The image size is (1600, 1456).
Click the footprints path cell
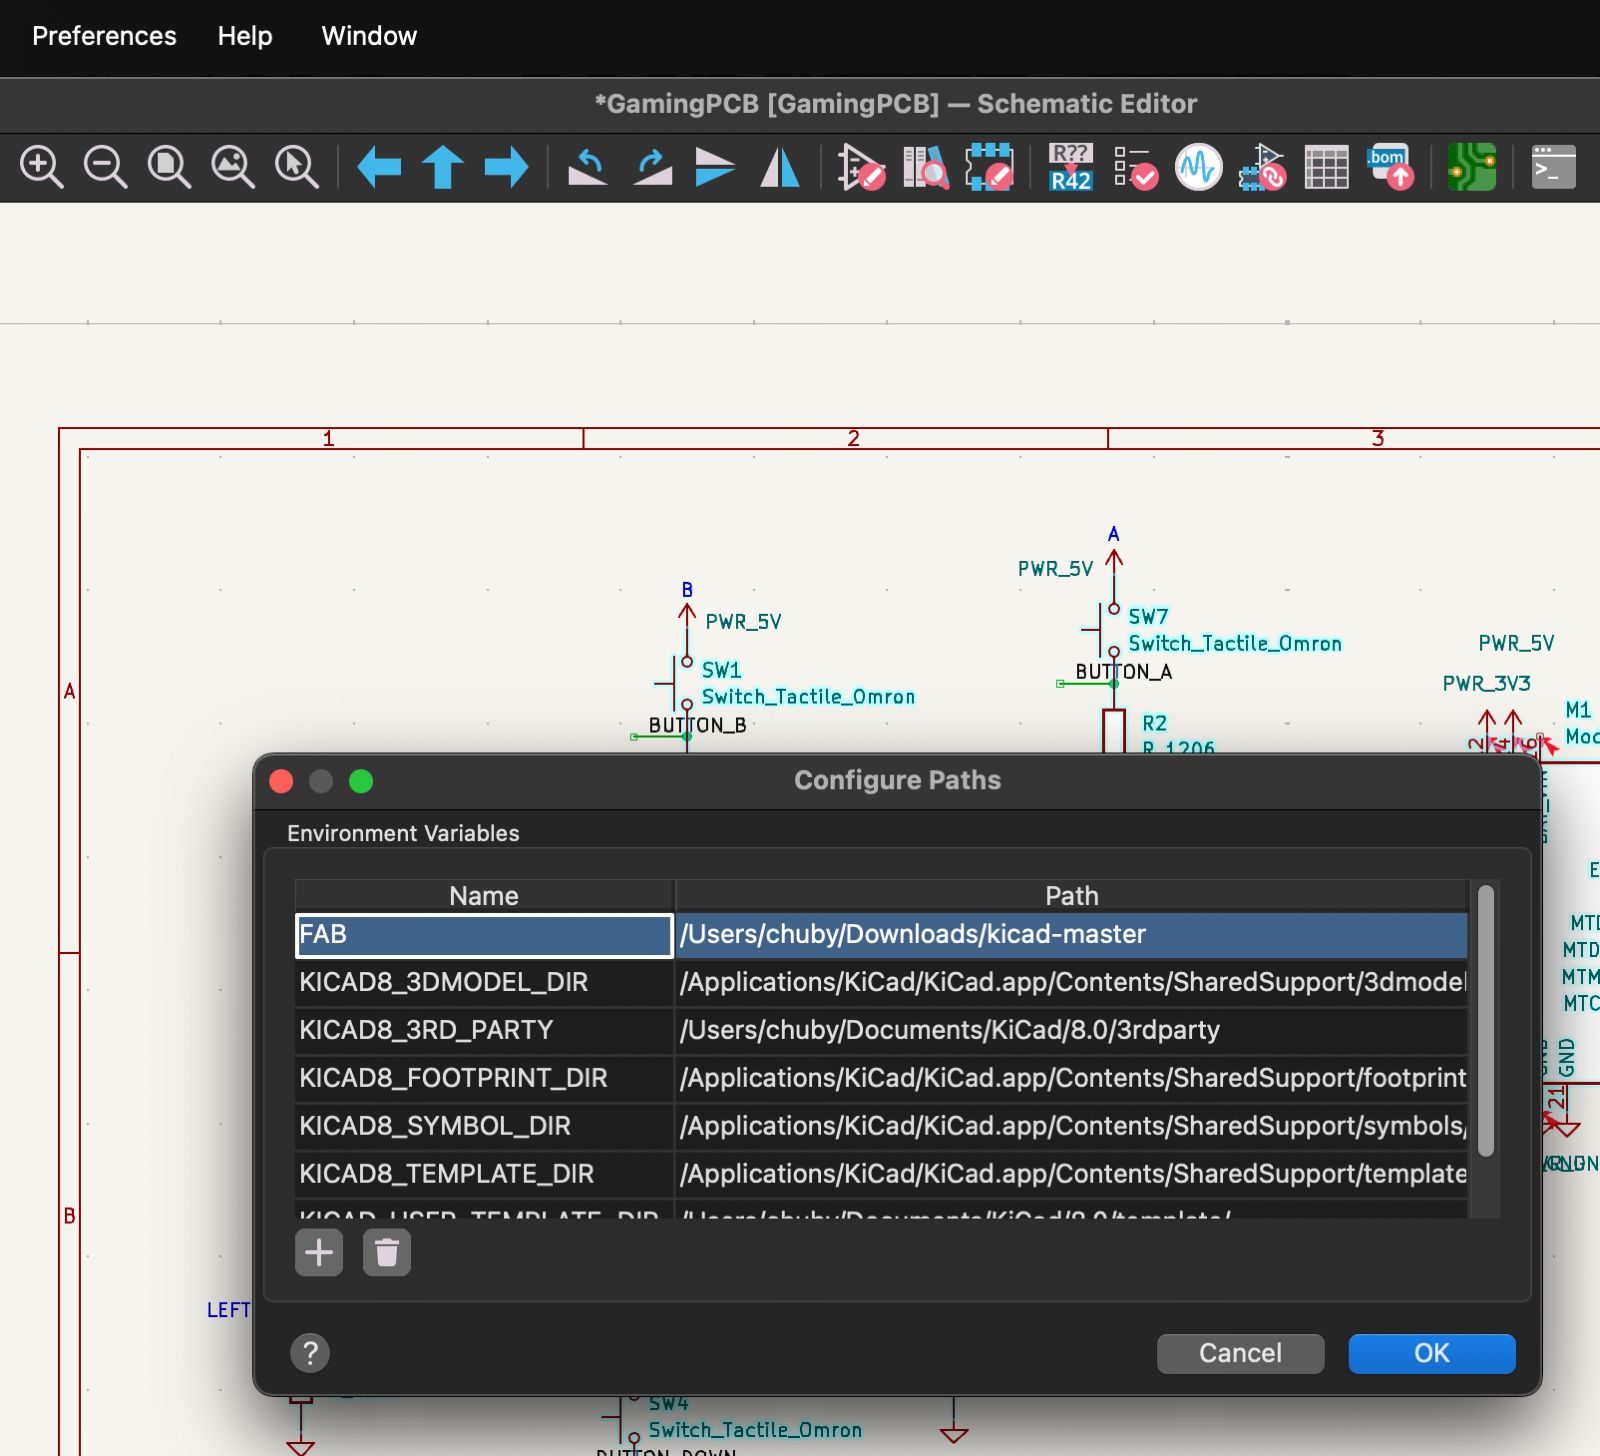1072,1078
